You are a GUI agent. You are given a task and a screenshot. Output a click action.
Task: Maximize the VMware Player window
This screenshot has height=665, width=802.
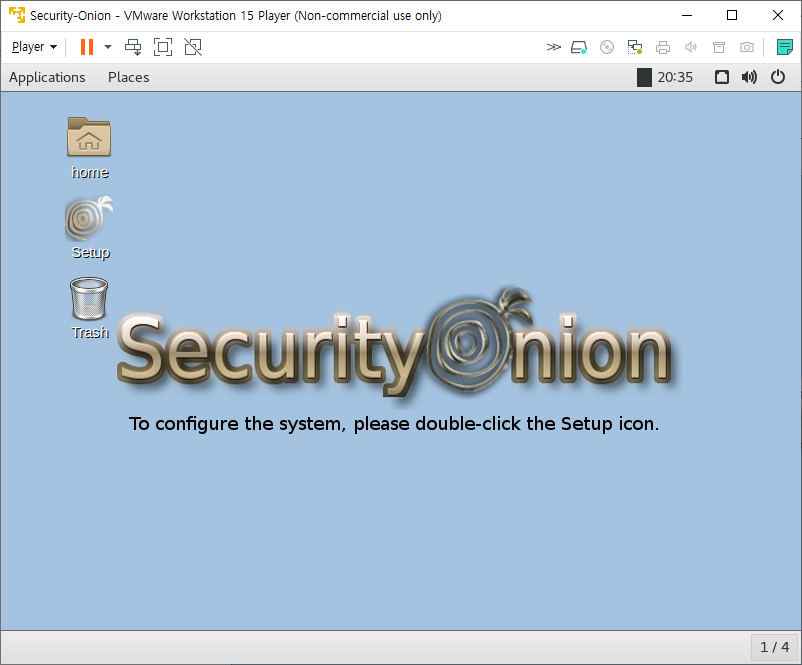(732, 15)
